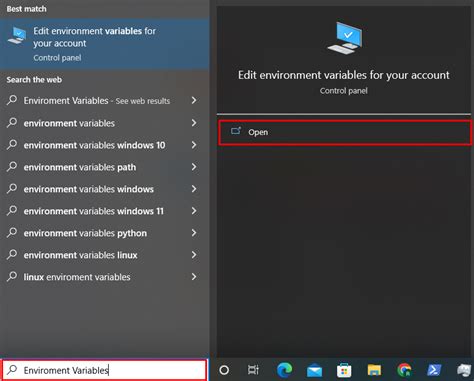
Task: Click the 'Enviroment Variables' search input field
Action: pyautogui.click(x=104, y=370)
